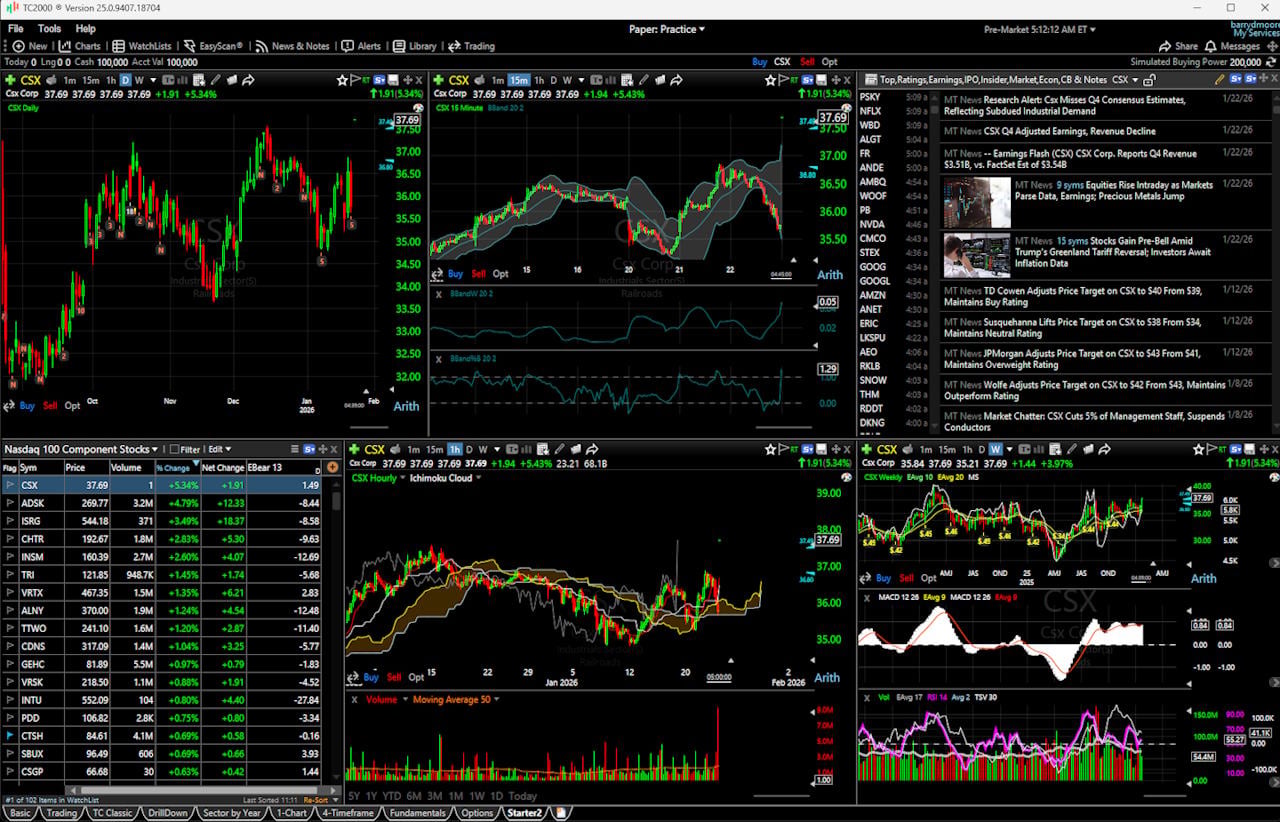Click green plus icon on 15-minute chart
The image size is (1280, 822).
(x=437, y=80)
